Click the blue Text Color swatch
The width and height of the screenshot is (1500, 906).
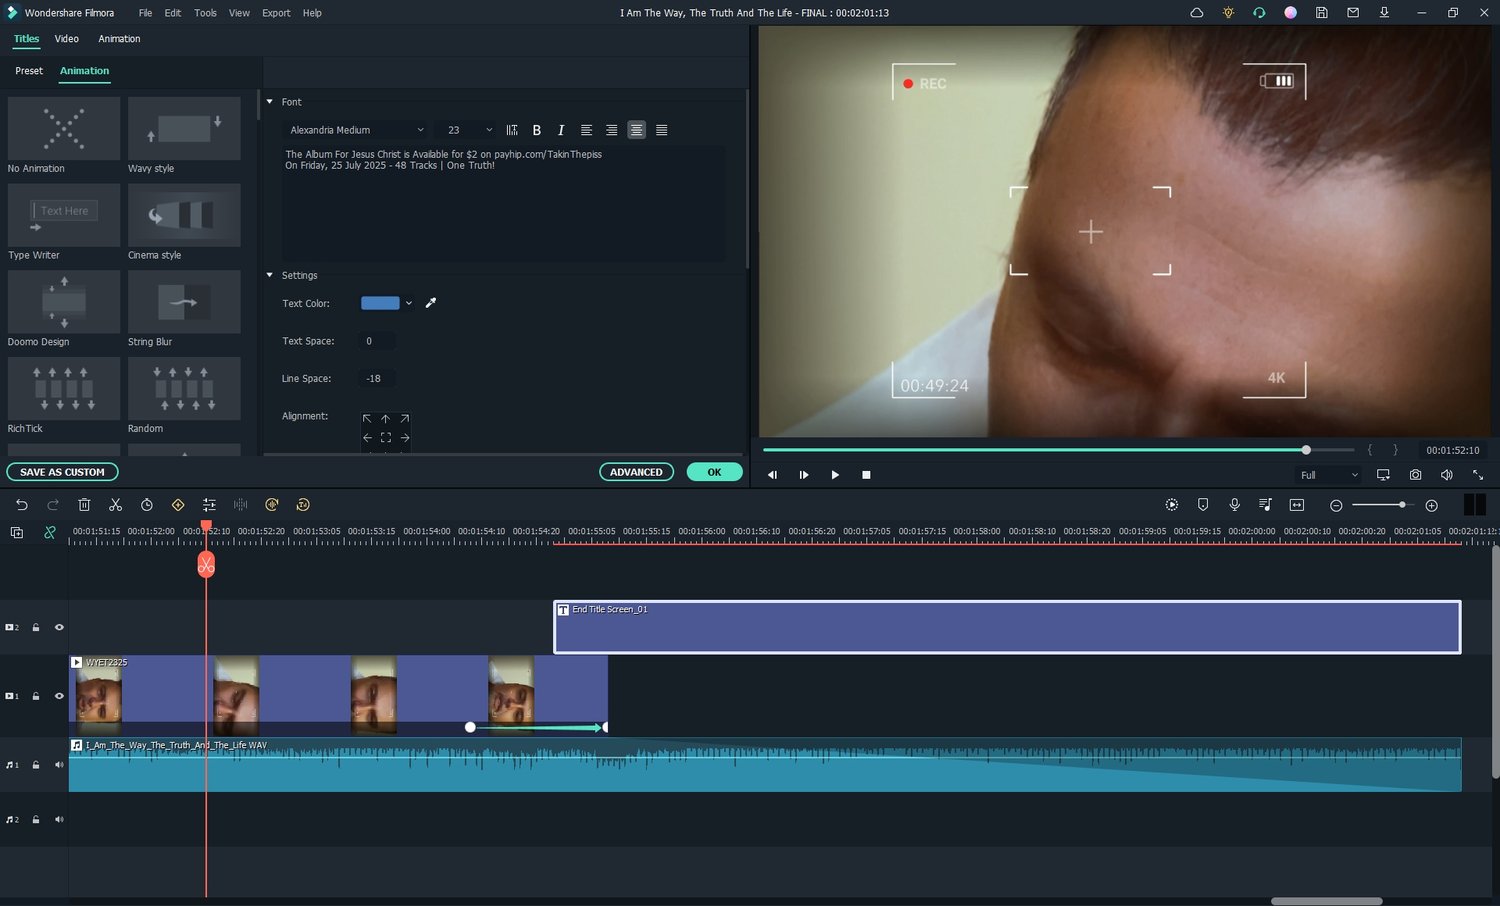click(380, 303)
